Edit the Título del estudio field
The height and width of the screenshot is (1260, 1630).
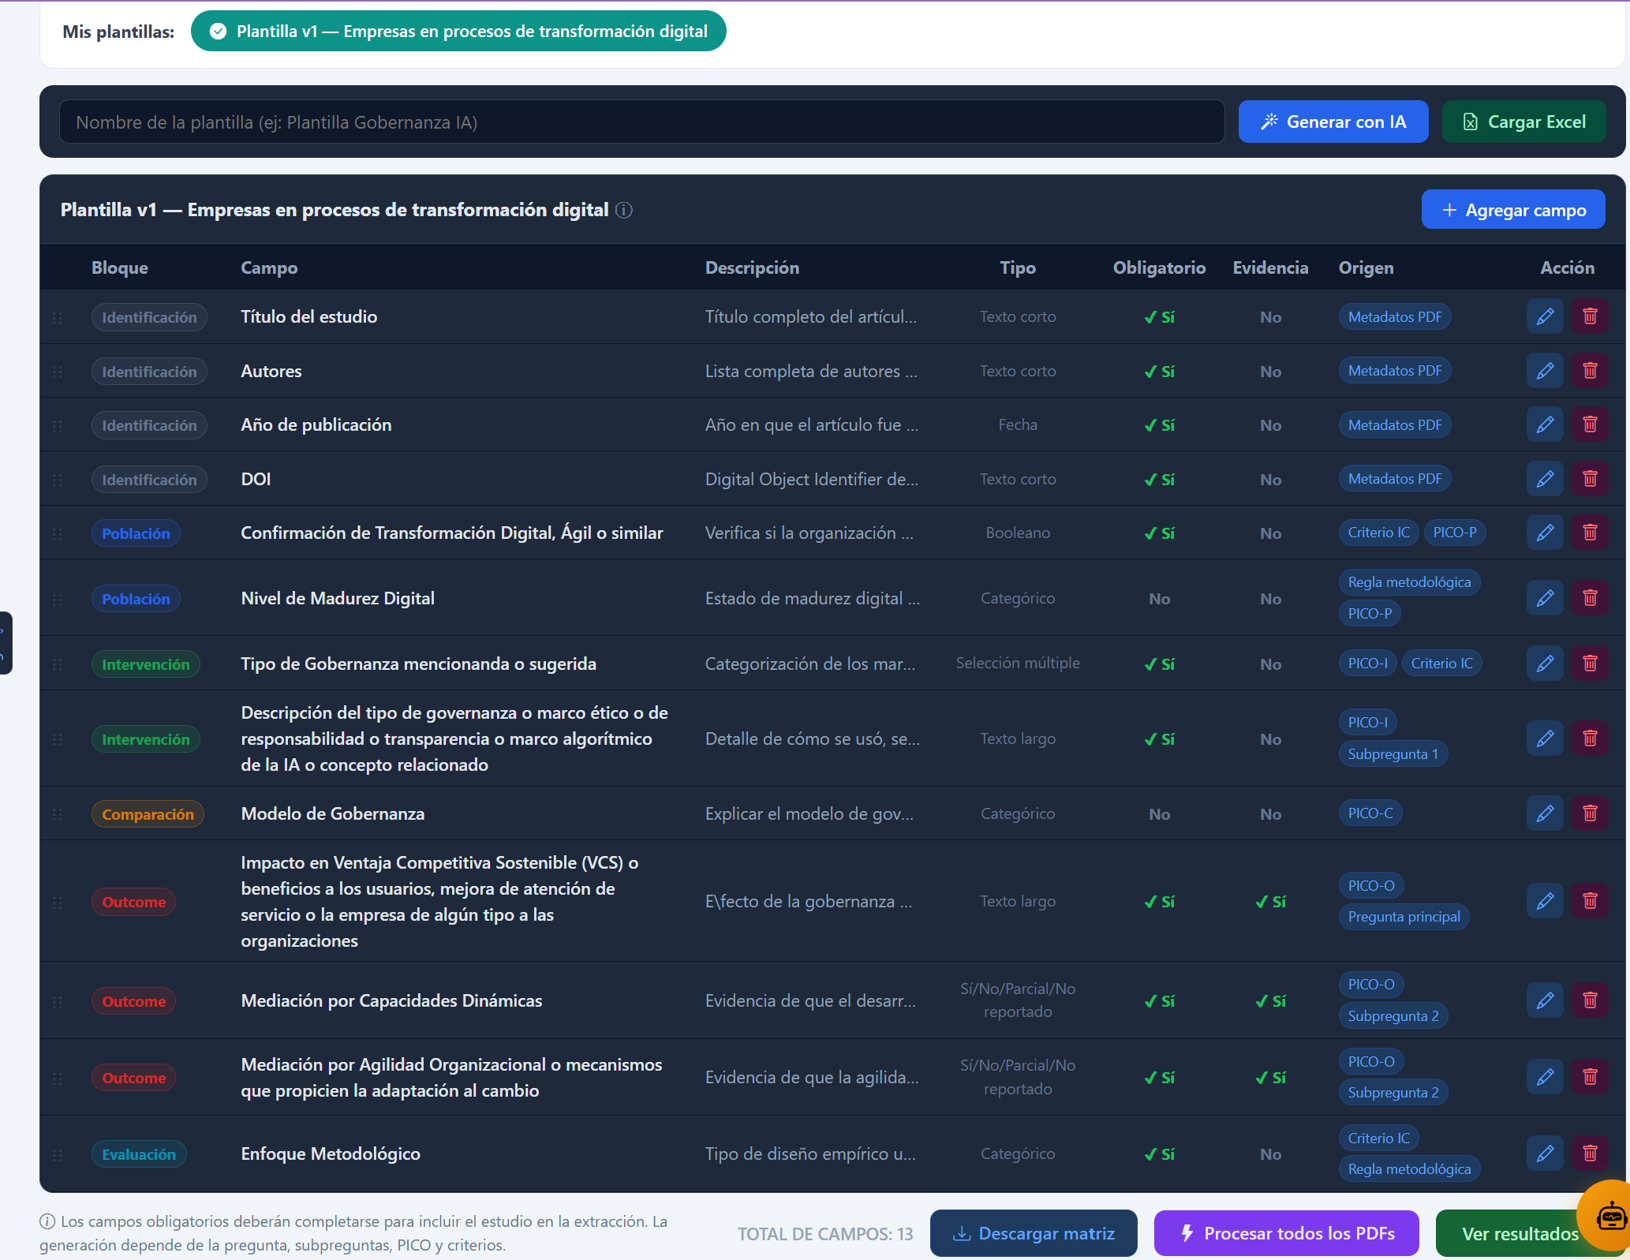1545,317
